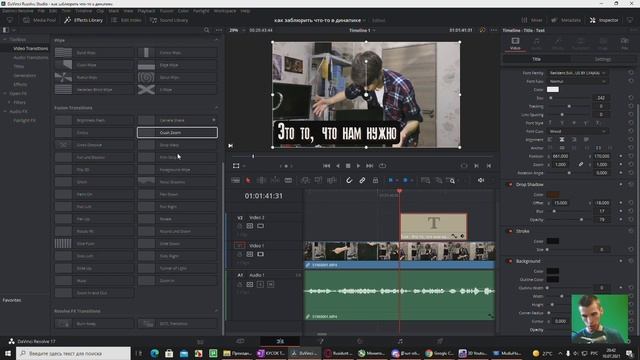
Task: Open the Video tab in Inspector
Action: tap(515, 43)
